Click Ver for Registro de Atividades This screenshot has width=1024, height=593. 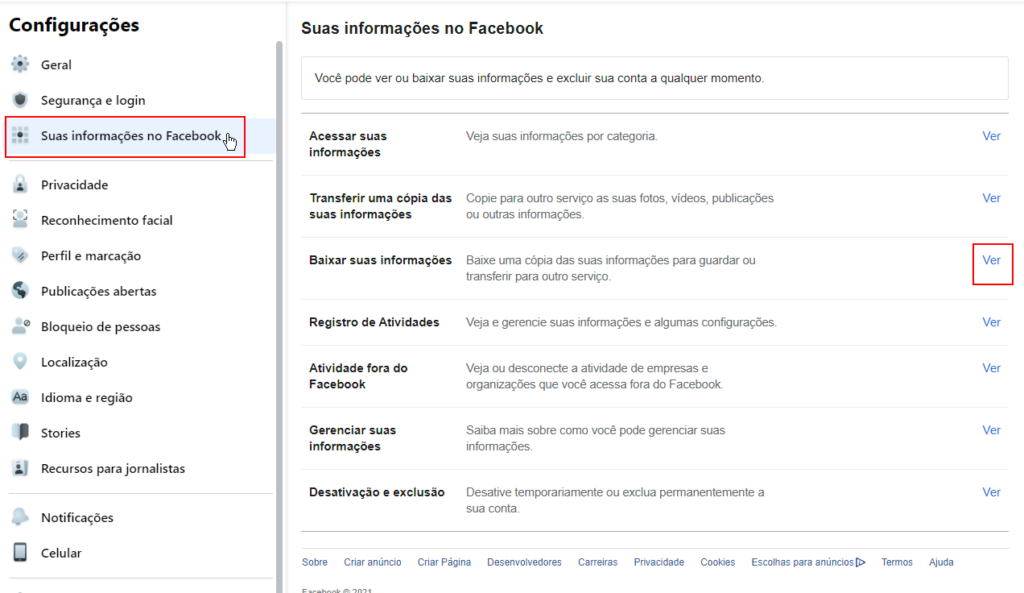[x=991, y=322]
